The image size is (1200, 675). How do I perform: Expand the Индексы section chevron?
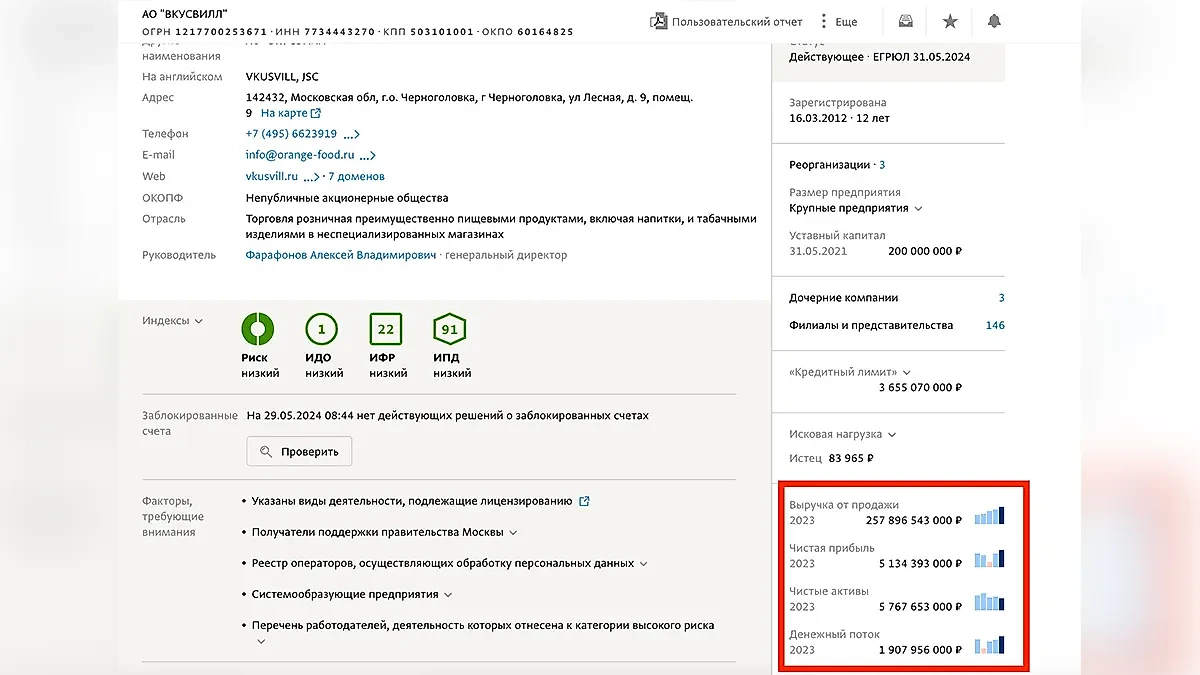tap(198, 321)
